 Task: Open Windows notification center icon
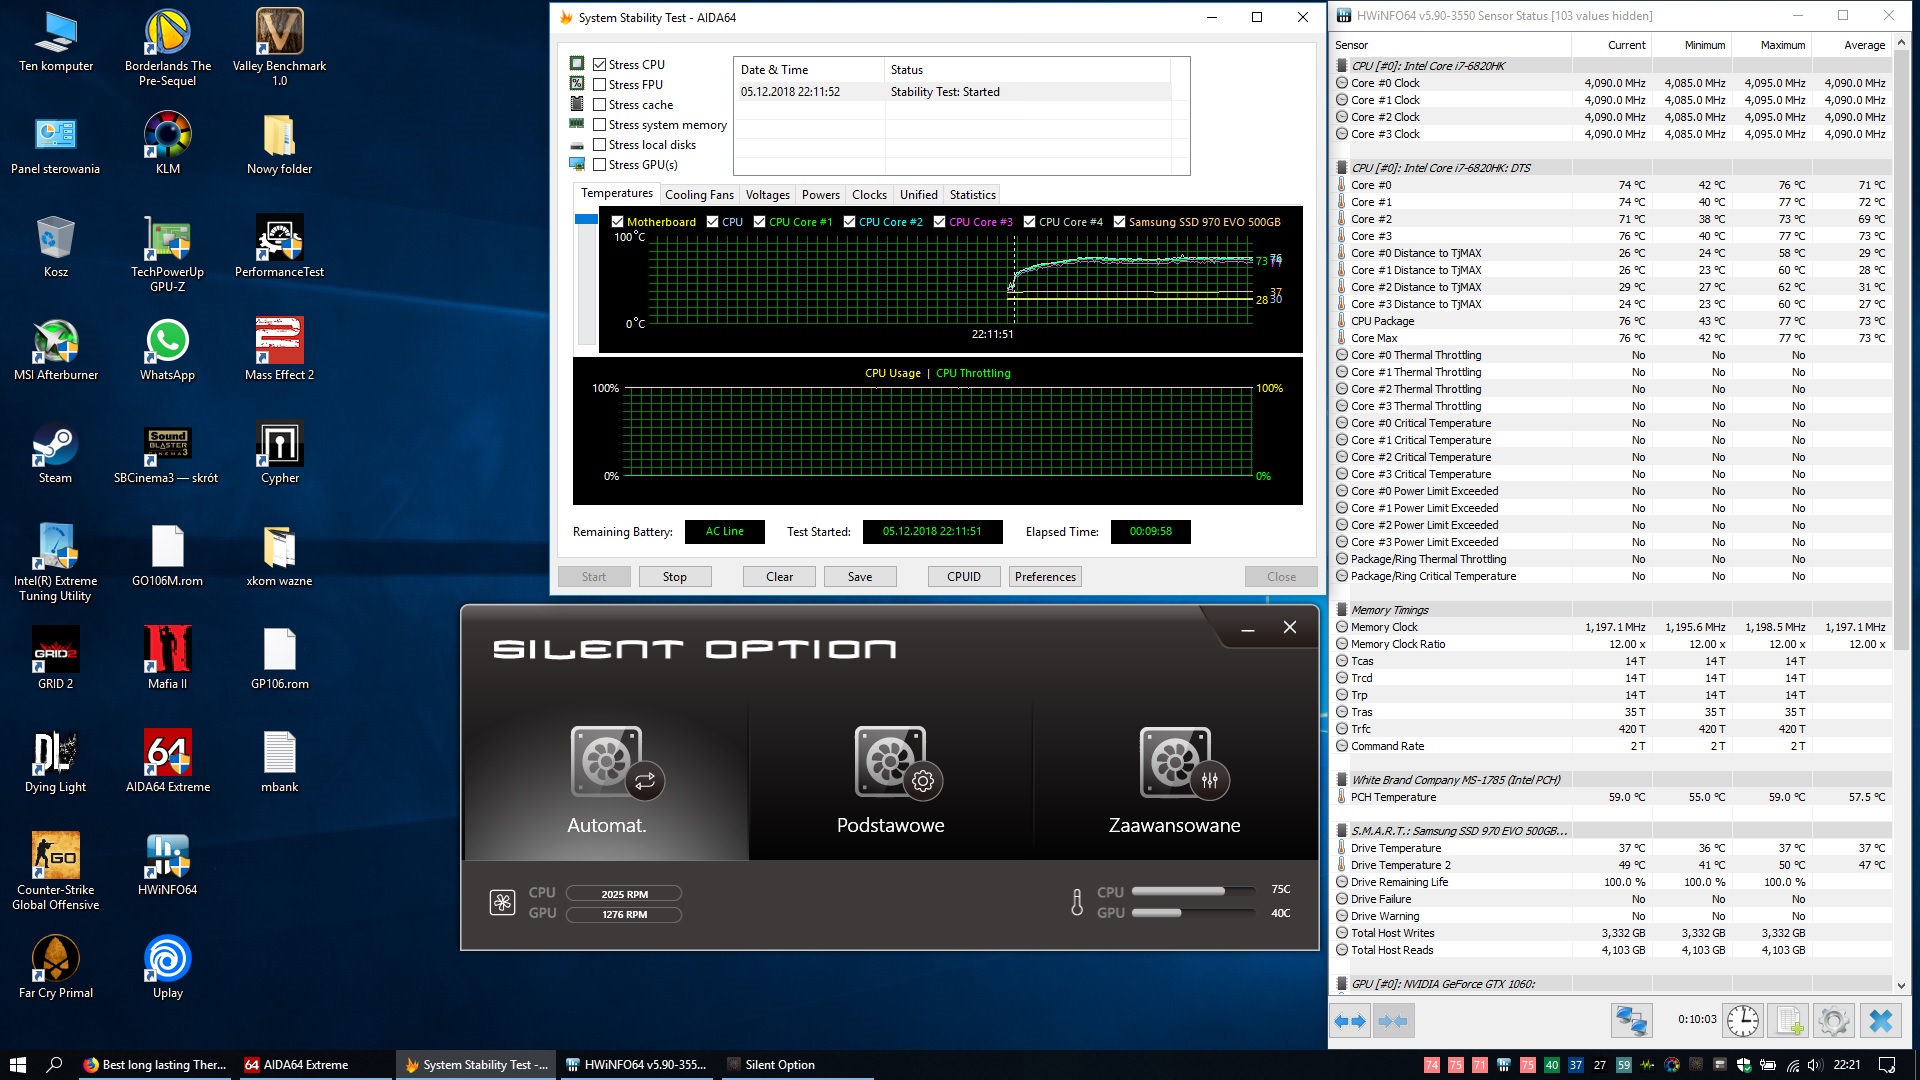click(1887, 1065)
